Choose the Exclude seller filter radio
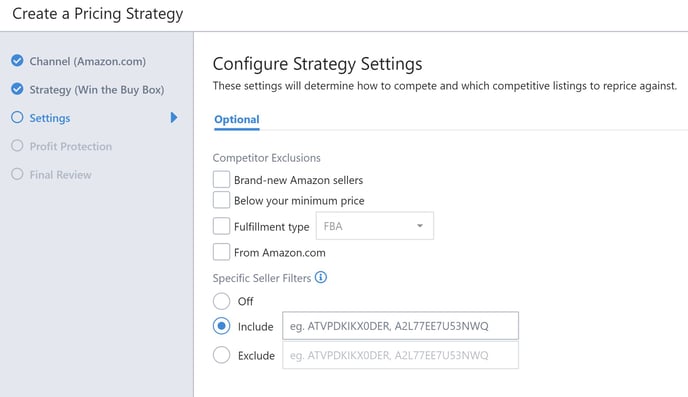 [221, 355]
